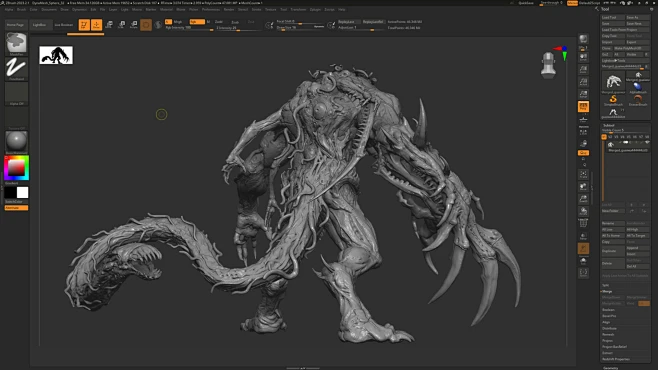Collapse the Merge section
This screenshot has height=370, width=658.
pos(607,291)
